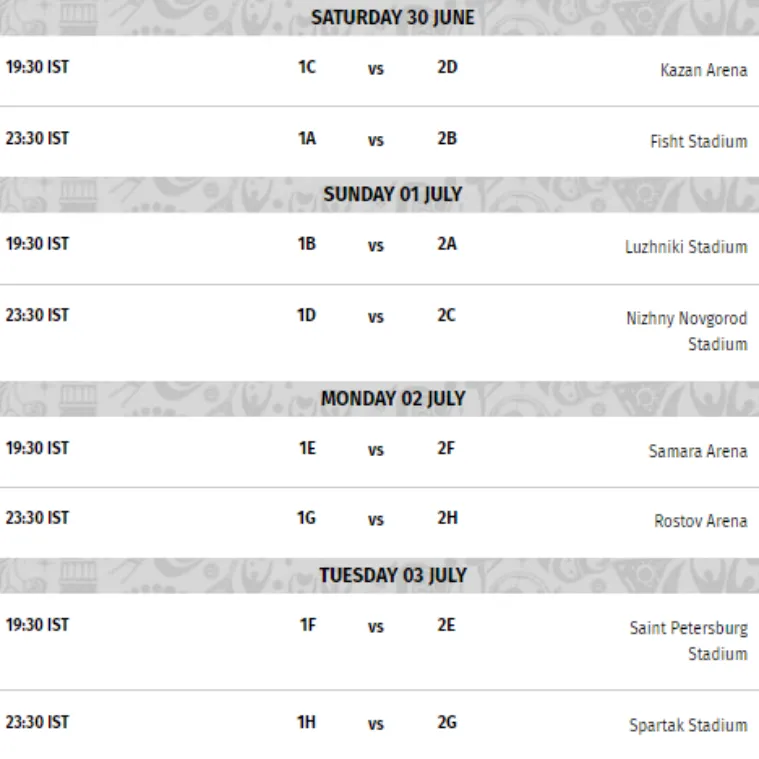Click the Sunday 01 July header

pyautogui.click(x=393, y=195)
